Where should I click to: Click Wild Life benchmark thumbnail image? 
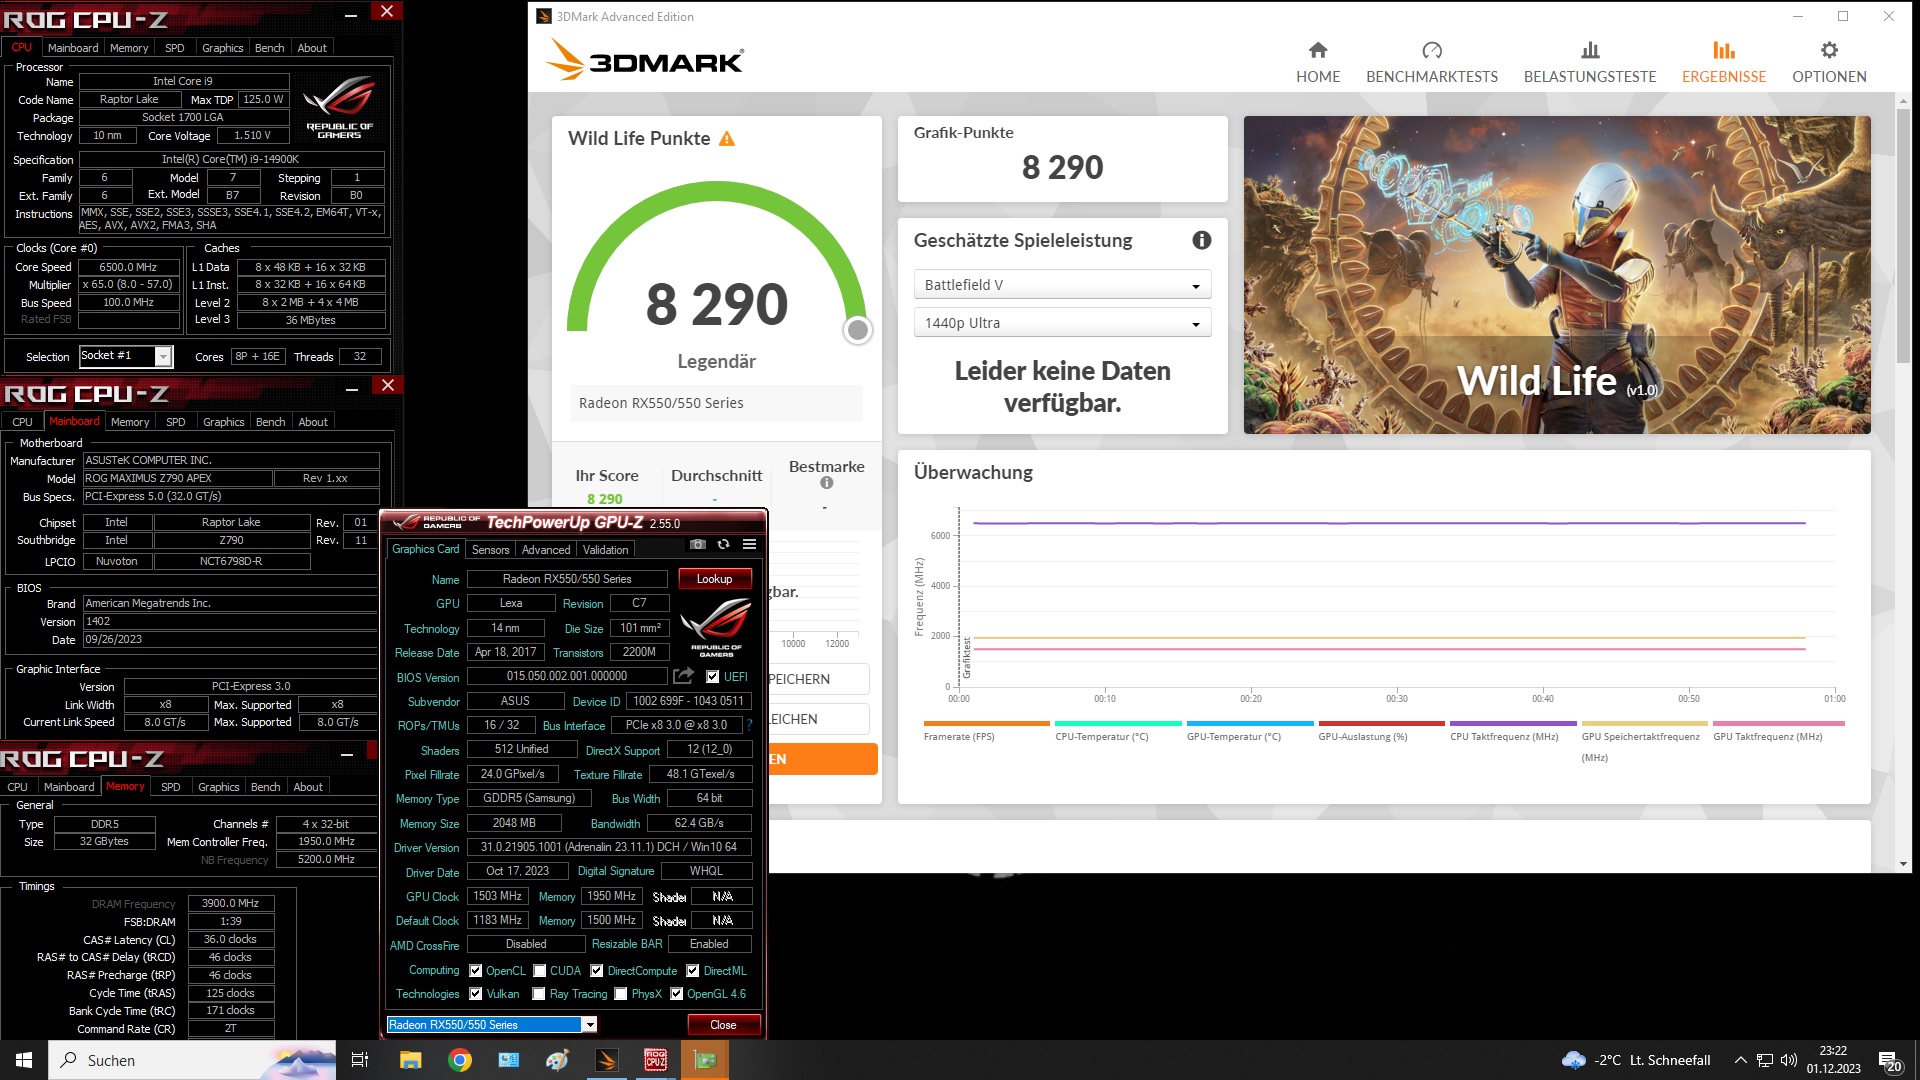tap(1557, 275)
